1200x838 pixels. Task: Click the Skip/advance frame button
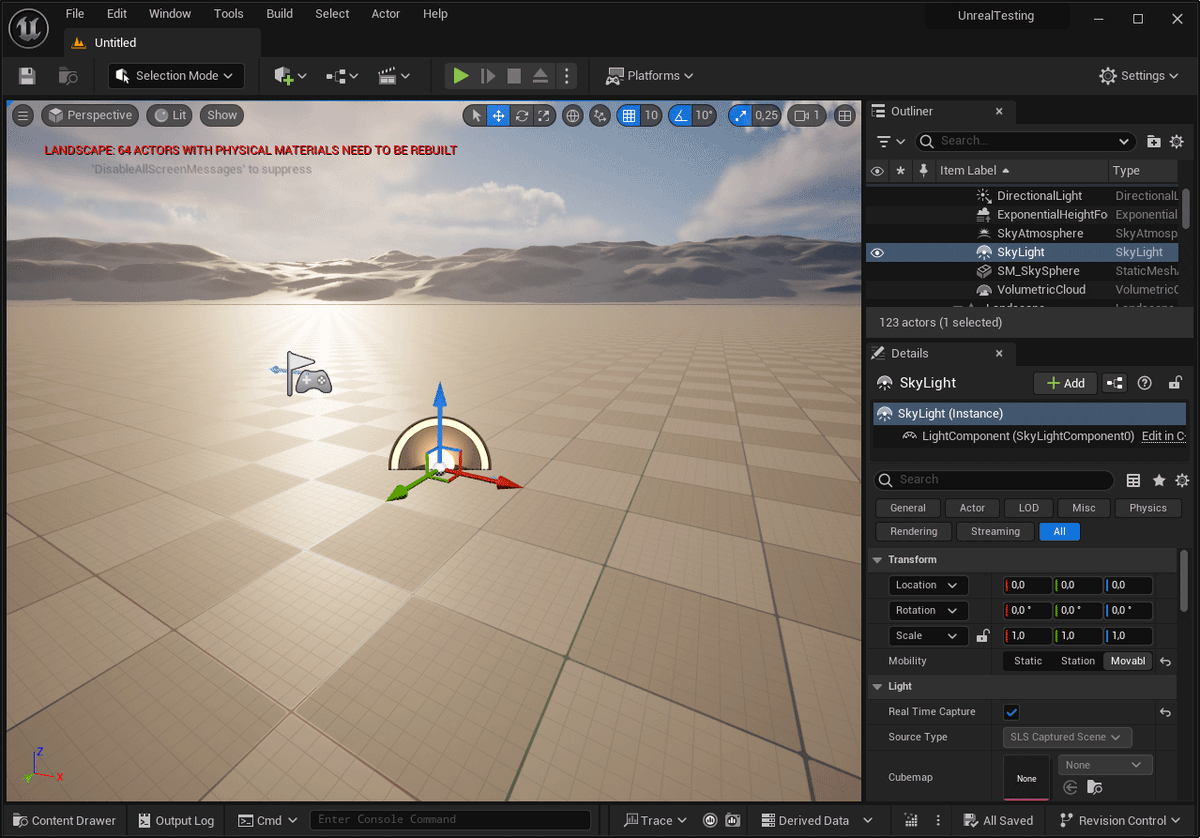click(487, 76)
